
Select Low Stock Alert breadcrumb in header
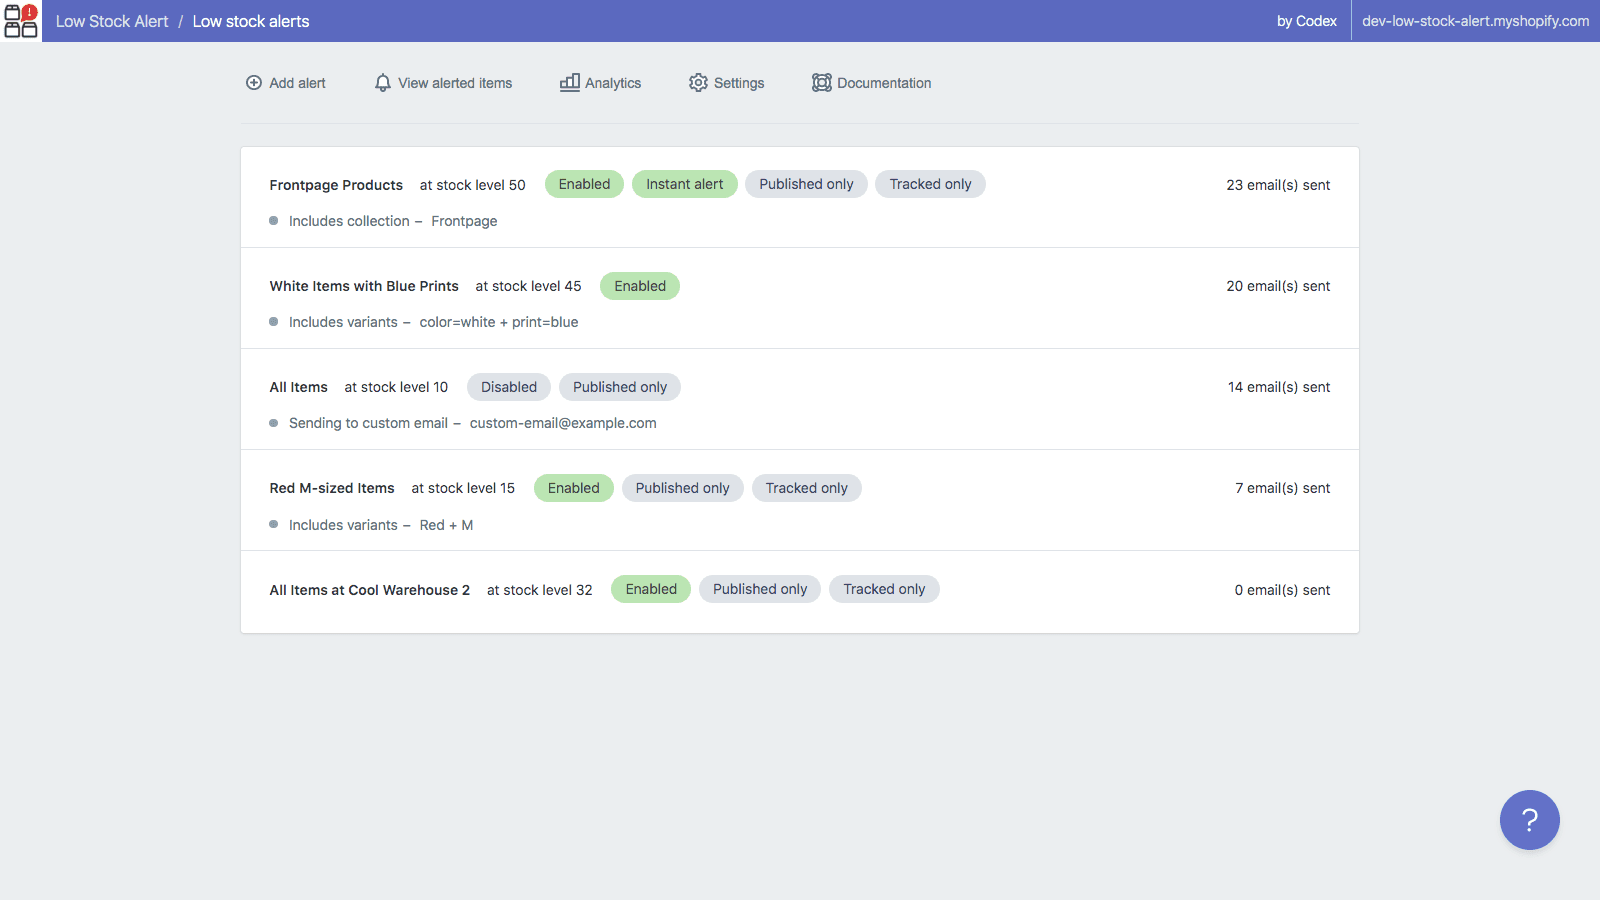click(x=112, y=20)
